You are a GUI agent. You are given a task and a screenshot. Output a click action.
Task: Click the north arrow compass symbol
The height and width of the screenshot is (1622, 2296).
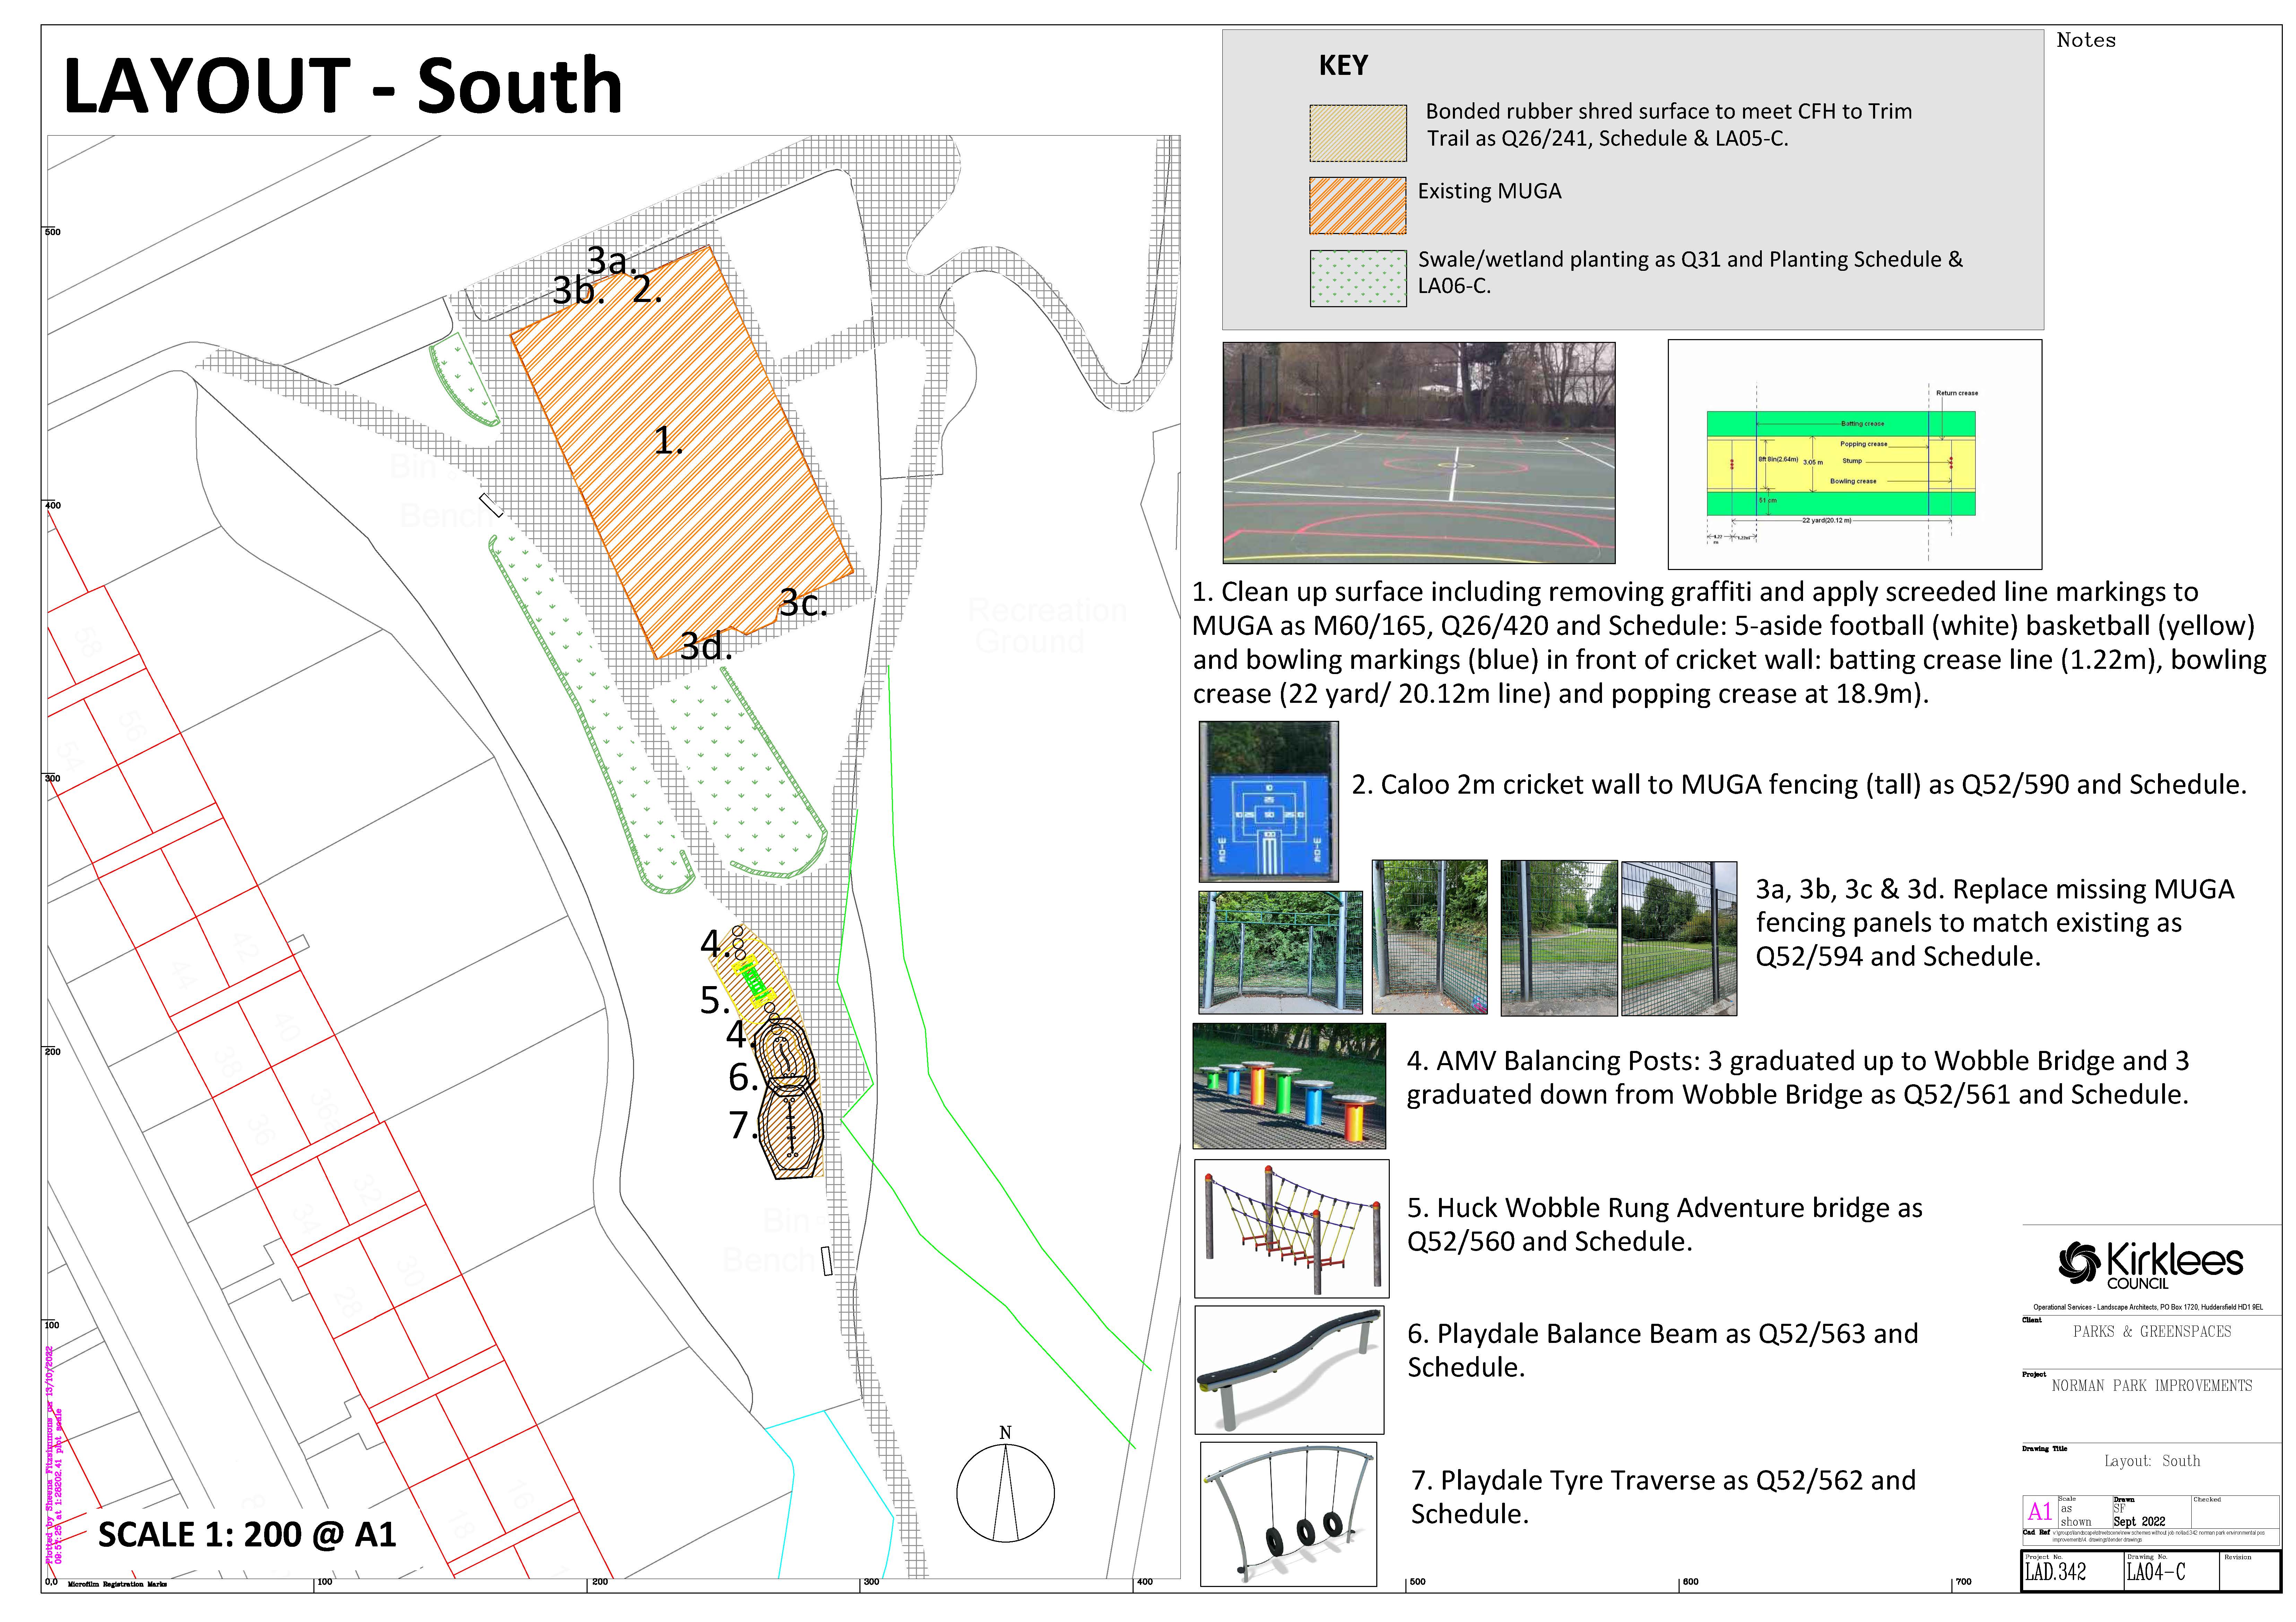[x=1005, y=1493]
